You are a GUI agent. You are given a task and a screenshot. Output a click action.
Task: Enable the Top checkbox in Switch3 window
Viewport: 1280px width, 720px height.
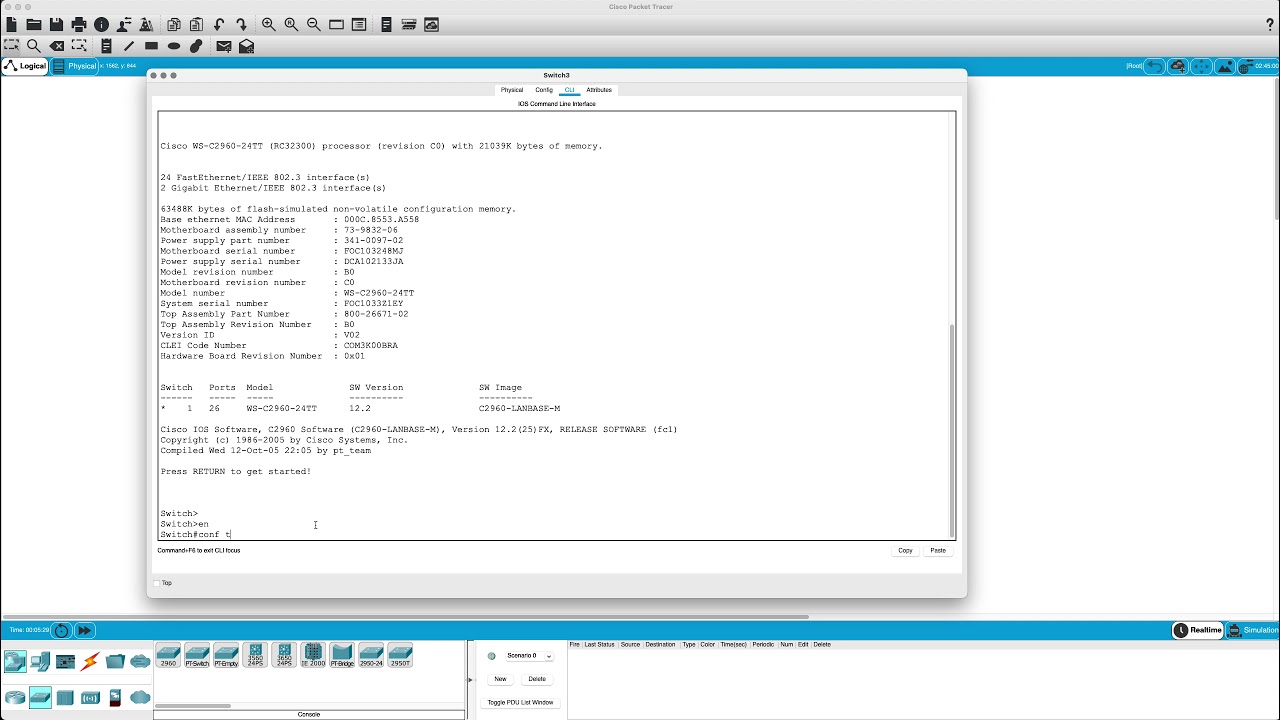click(x=157, y=583)
